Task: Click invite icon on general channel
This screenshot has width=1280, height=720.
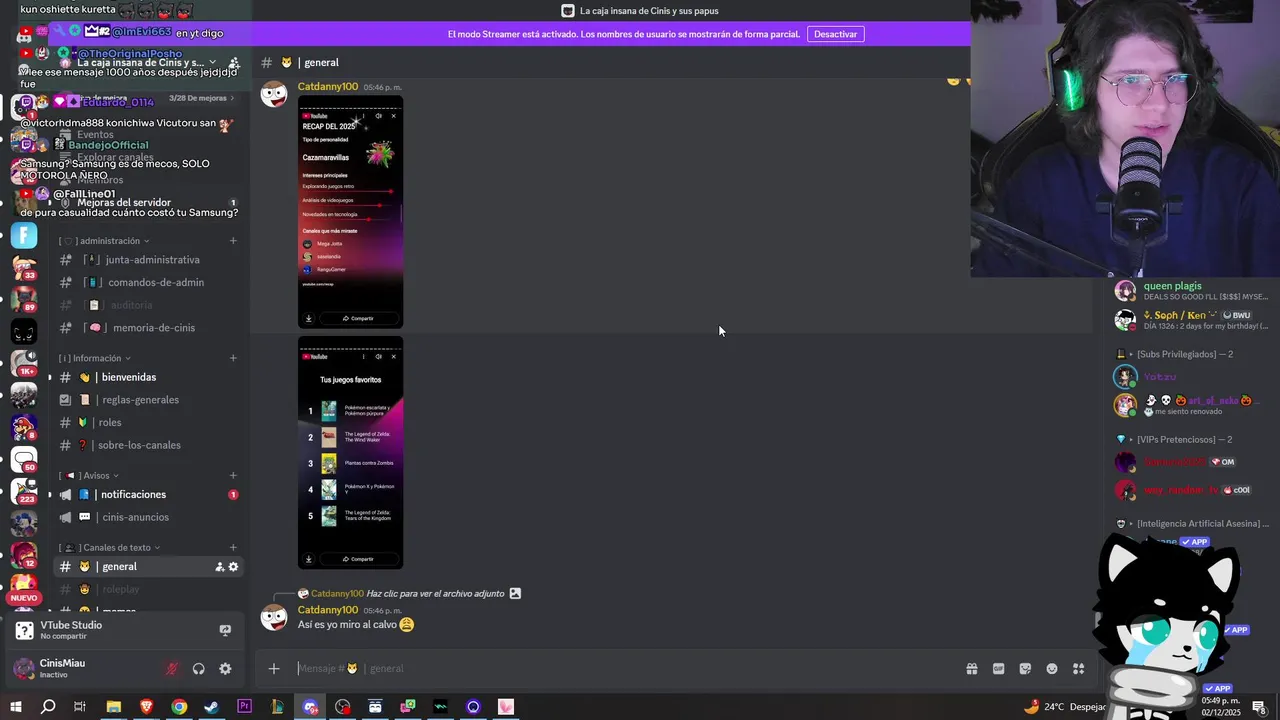Action: click(x=220, y=567)
